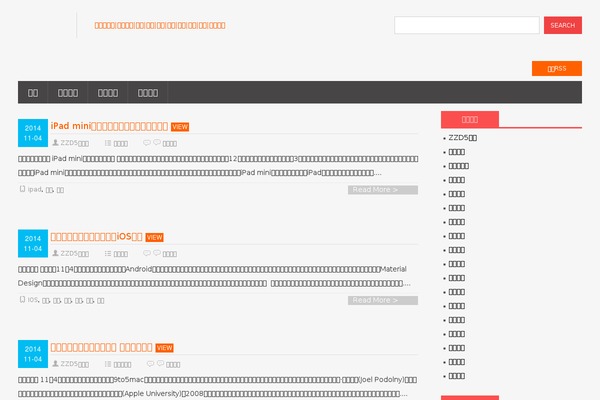Open the second item in dark navigation bar
The width and height of the screenshot is (600, 400).
coord(68,93)
